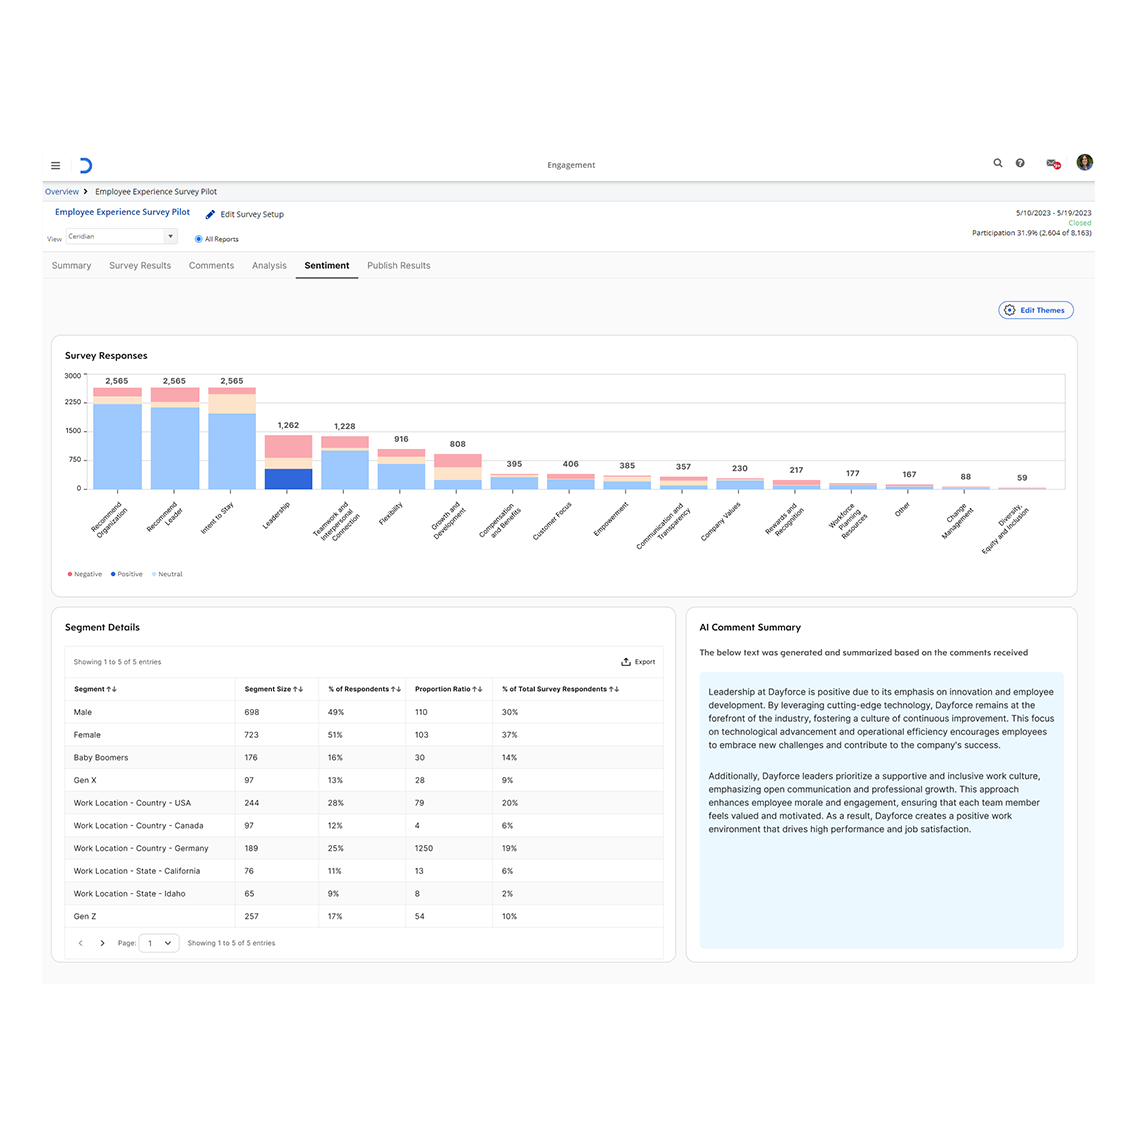Open the search magnifier icon
The width and height of the screenshot is (1136, 1136).
pyautogui.click(x=997, y=163)
